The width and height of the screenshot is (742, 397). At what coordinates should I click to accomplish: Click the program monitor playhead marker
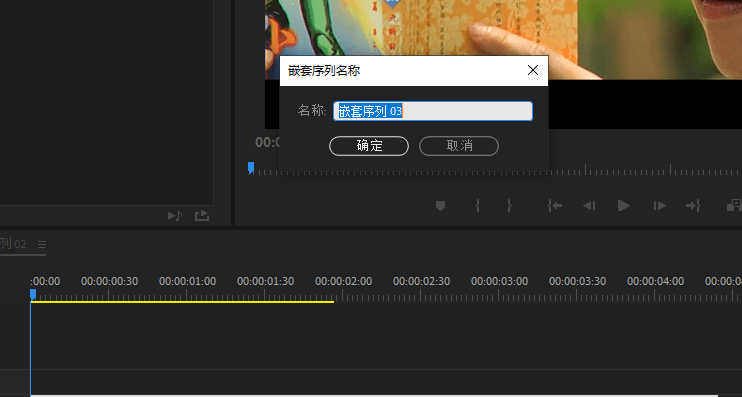click(251, 168)
